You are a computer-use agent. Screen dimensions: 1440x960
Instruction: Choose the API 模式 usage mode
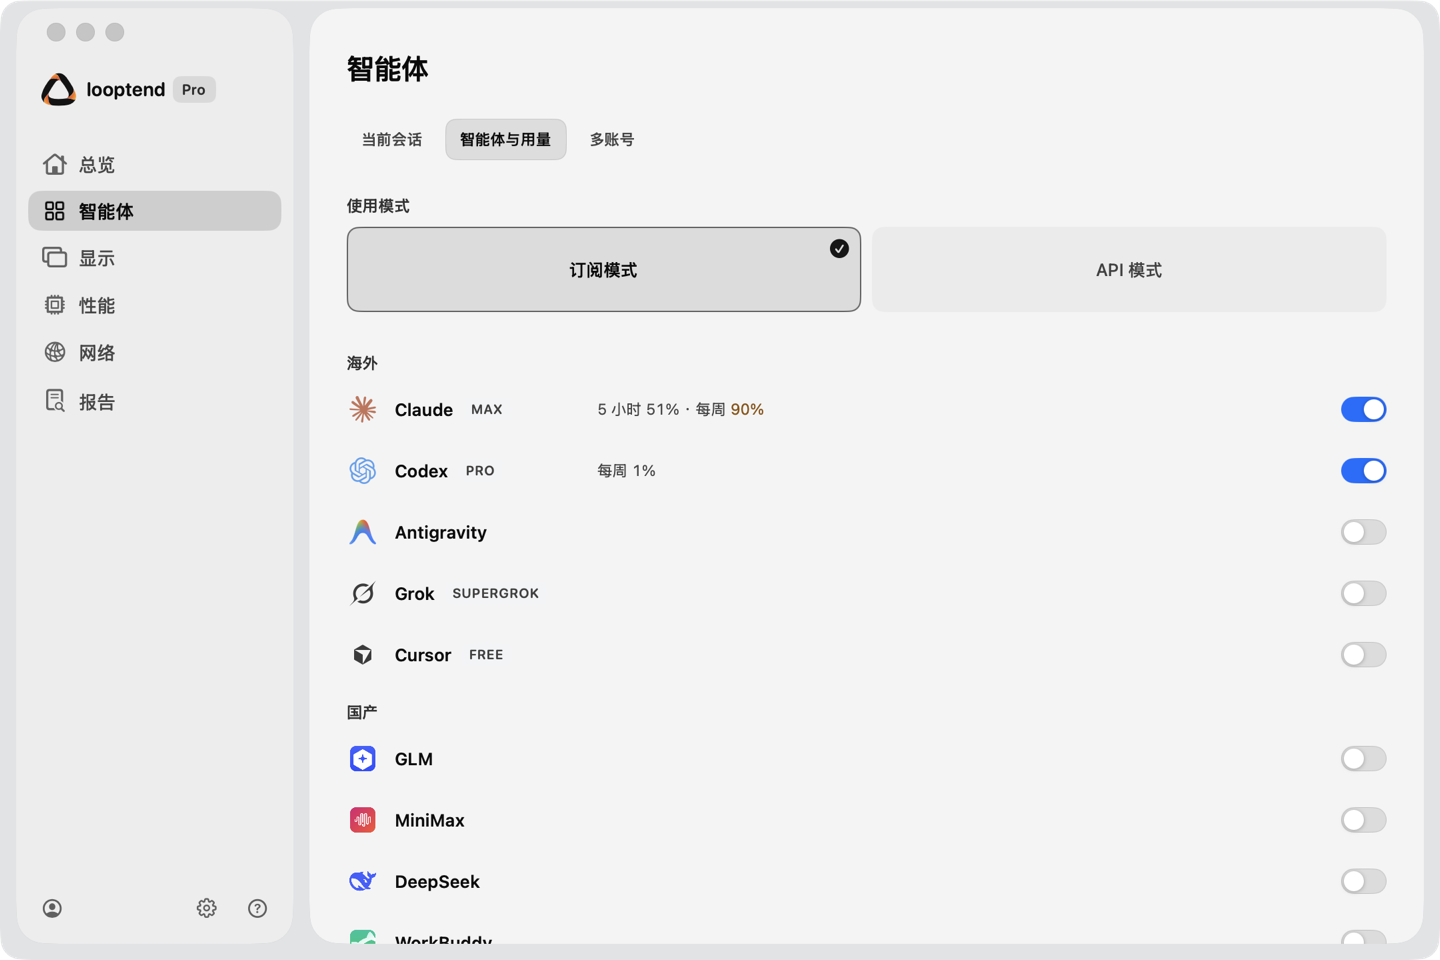coord(1129,270)
